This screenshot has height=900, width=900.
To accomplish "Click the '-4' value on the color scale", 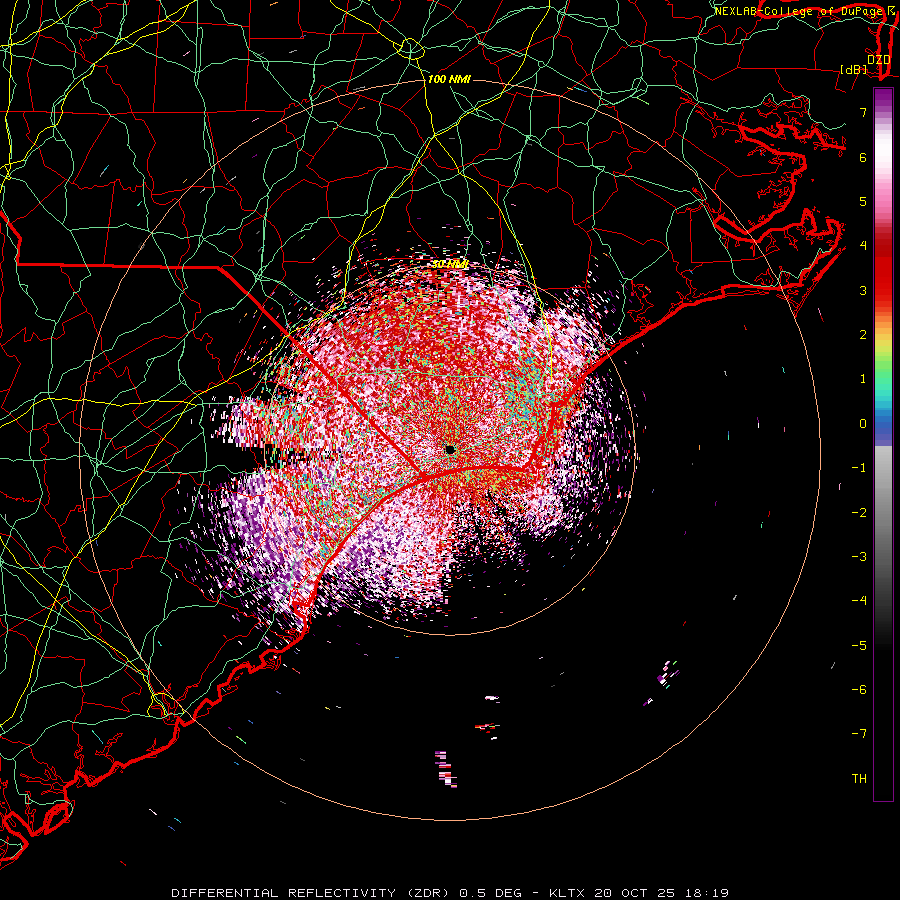I will point(859,601).
